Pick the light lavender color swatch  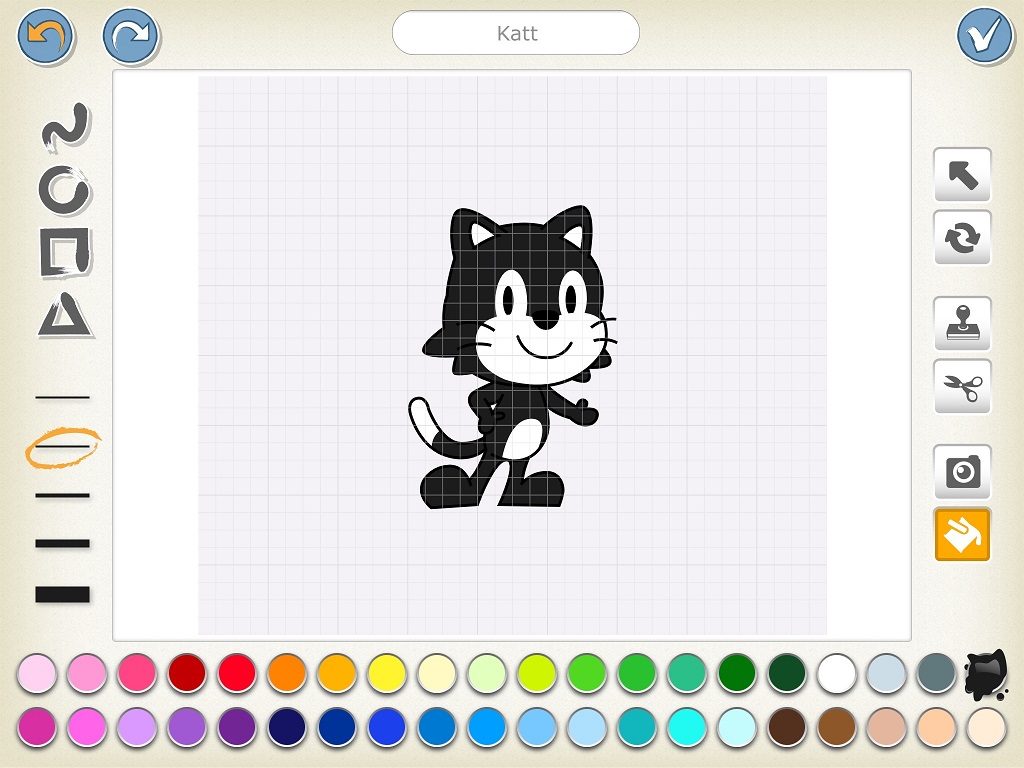point(136,727)
